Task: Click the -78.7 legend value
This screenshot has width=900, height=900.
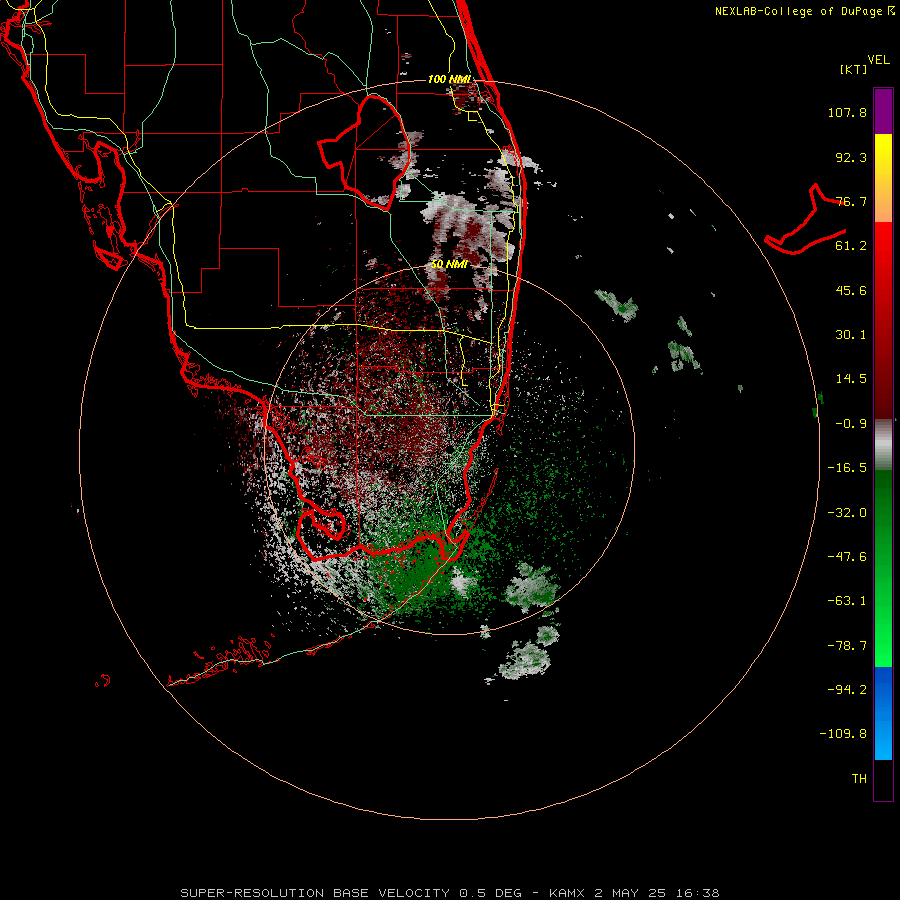Action: [x=847, y=646]
